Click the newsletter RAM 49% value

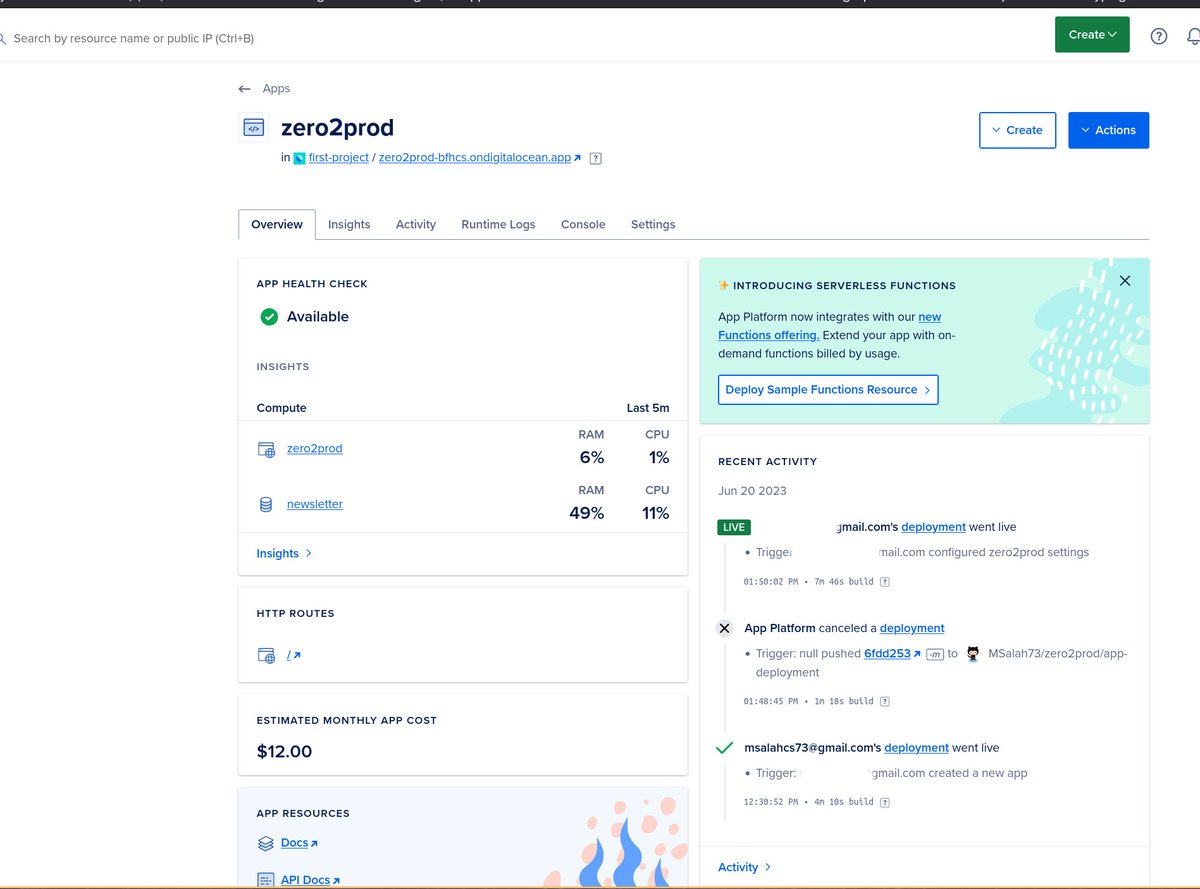587,513
